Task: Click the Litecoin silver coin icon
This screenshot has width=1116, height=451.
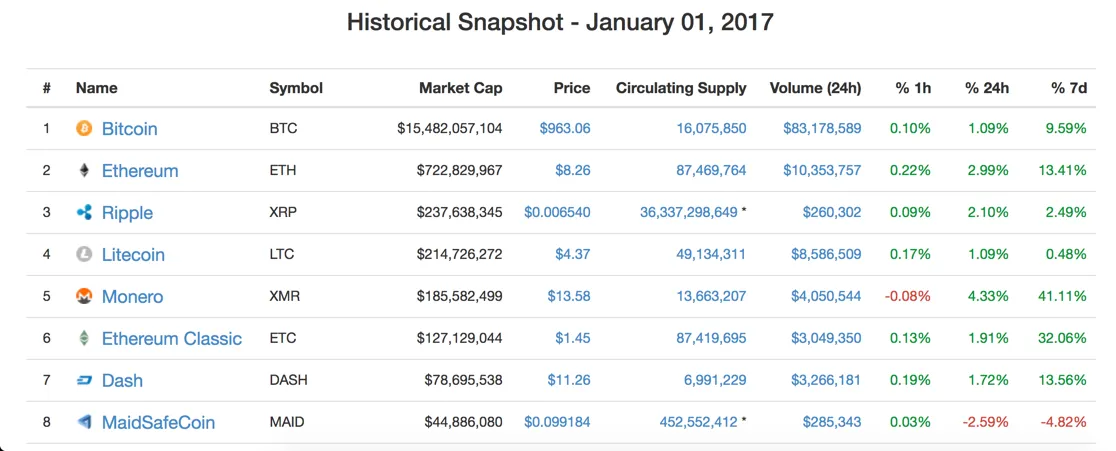Action: pos(84,255)
